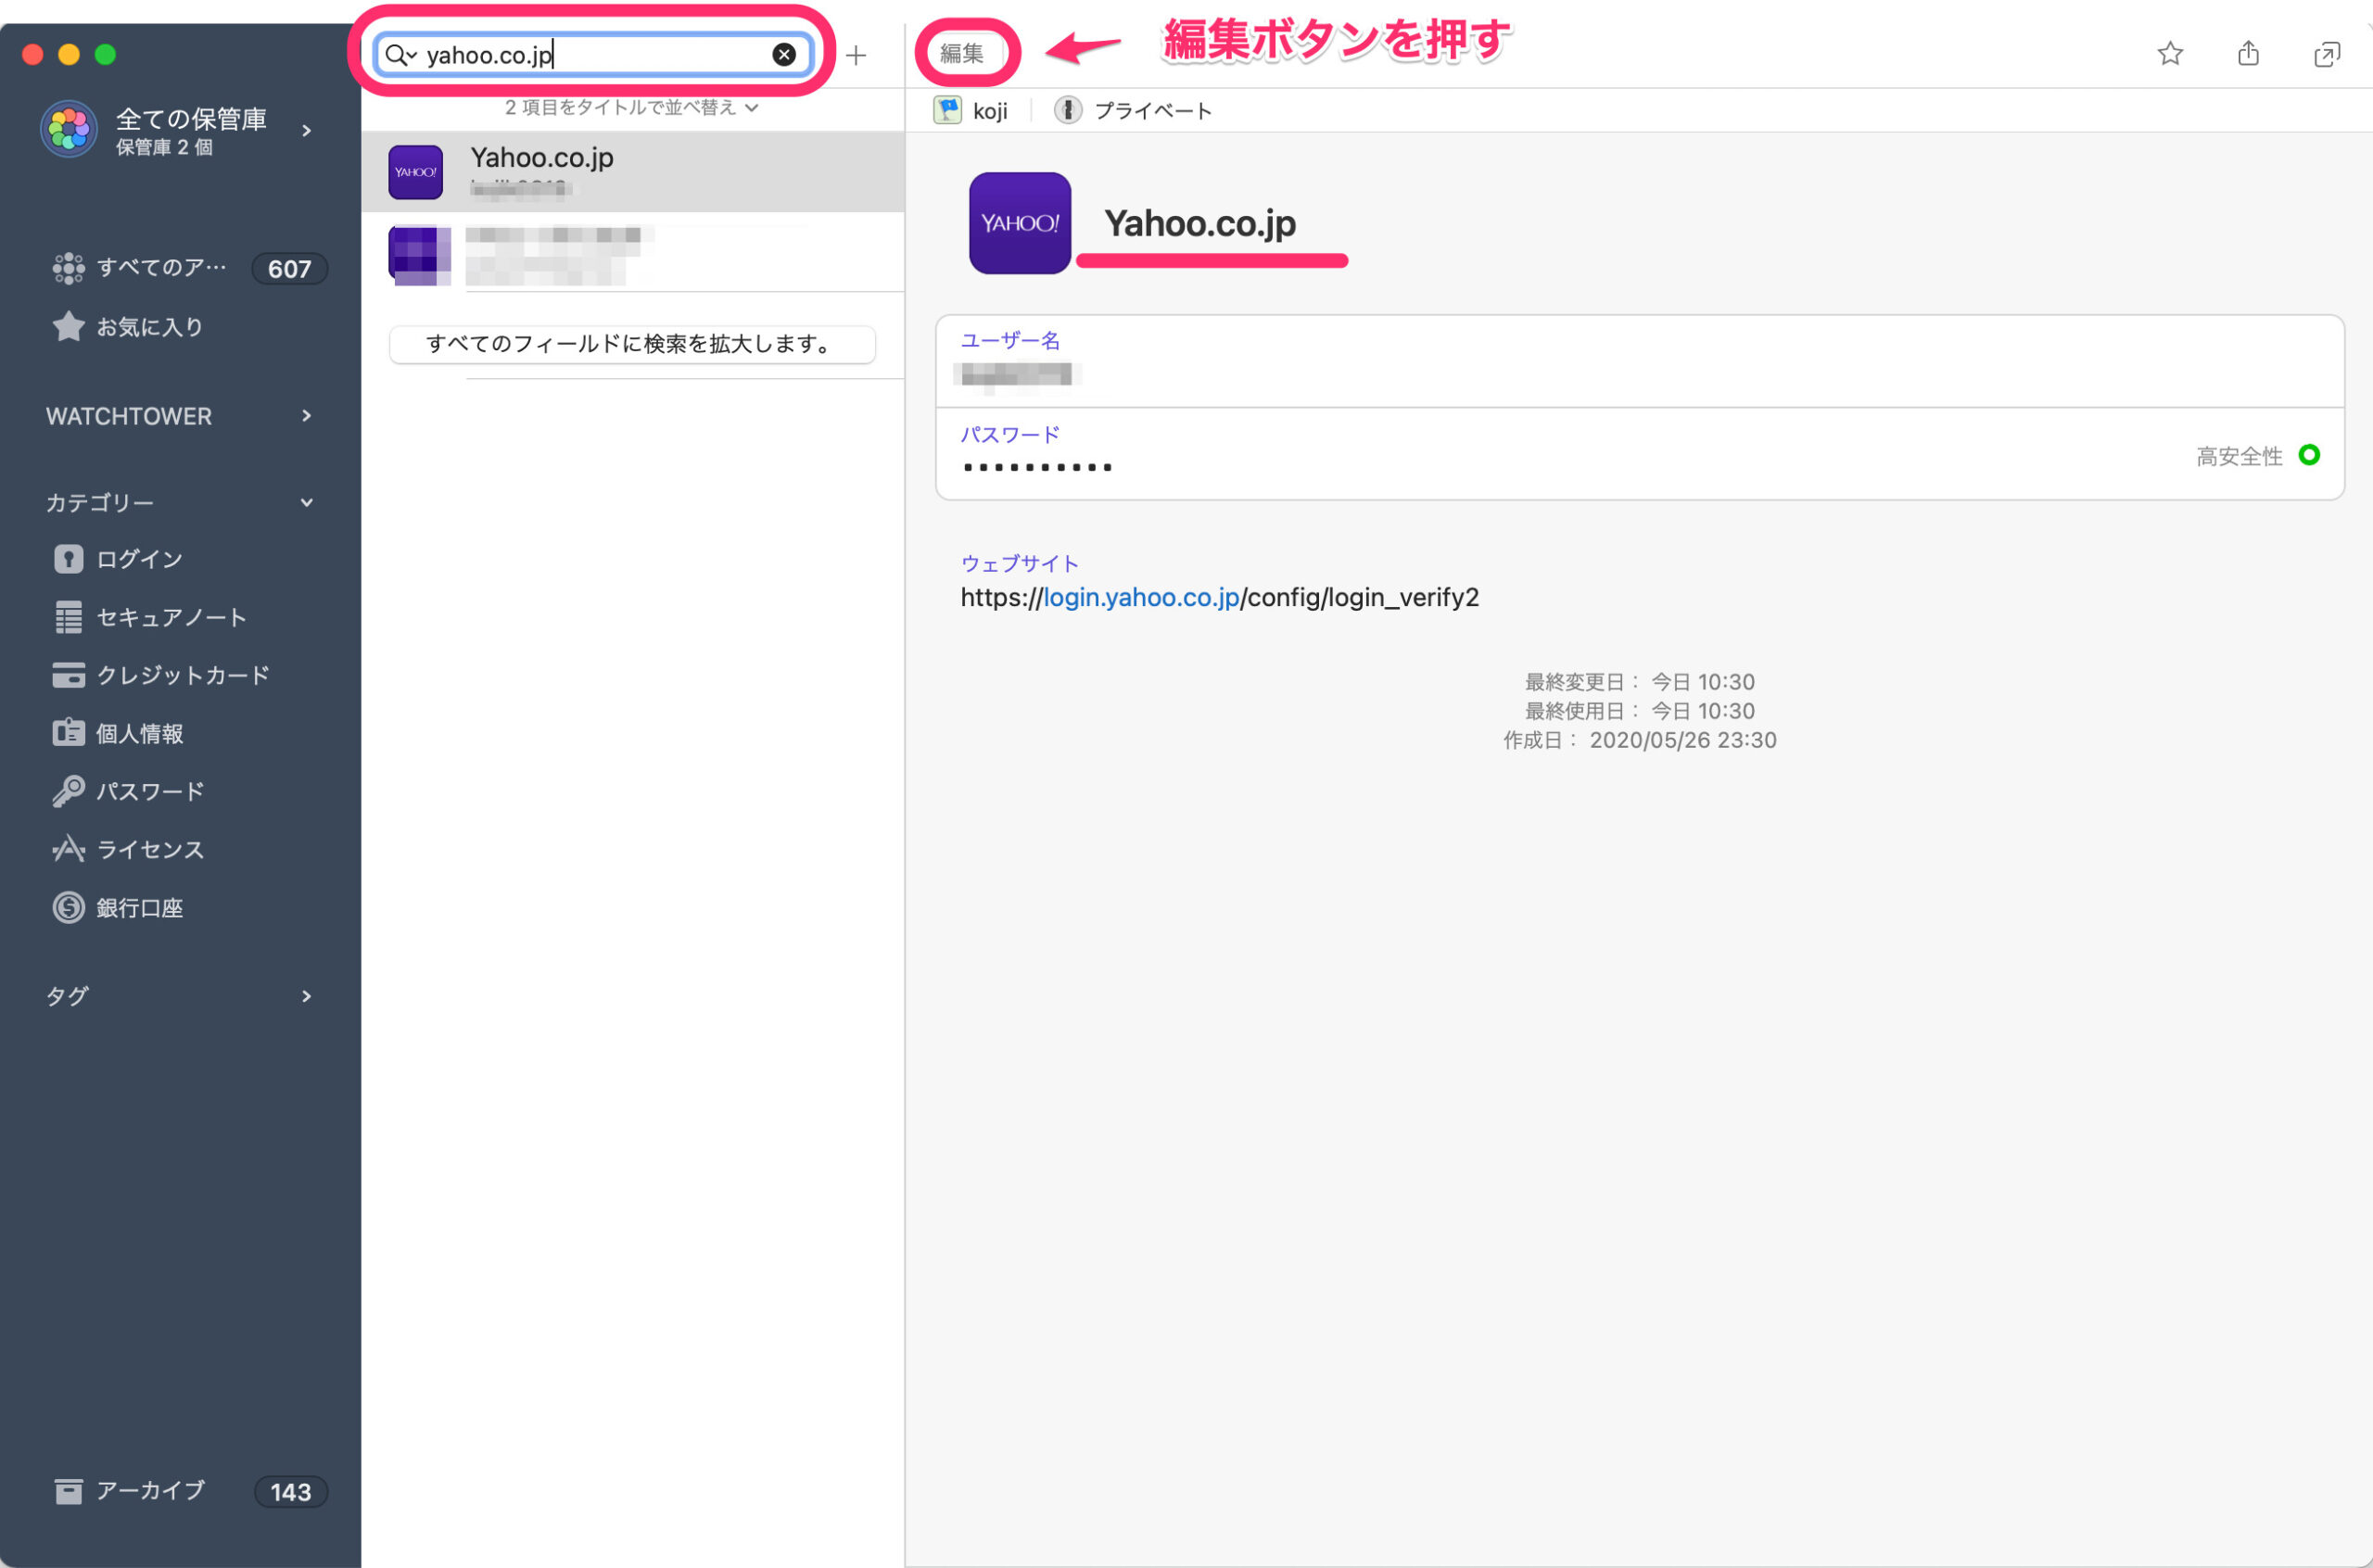Open the share icon in toolbar
This screenshot has height=1568, width=2373.
pyautogui.click(x=2248, y=53)
